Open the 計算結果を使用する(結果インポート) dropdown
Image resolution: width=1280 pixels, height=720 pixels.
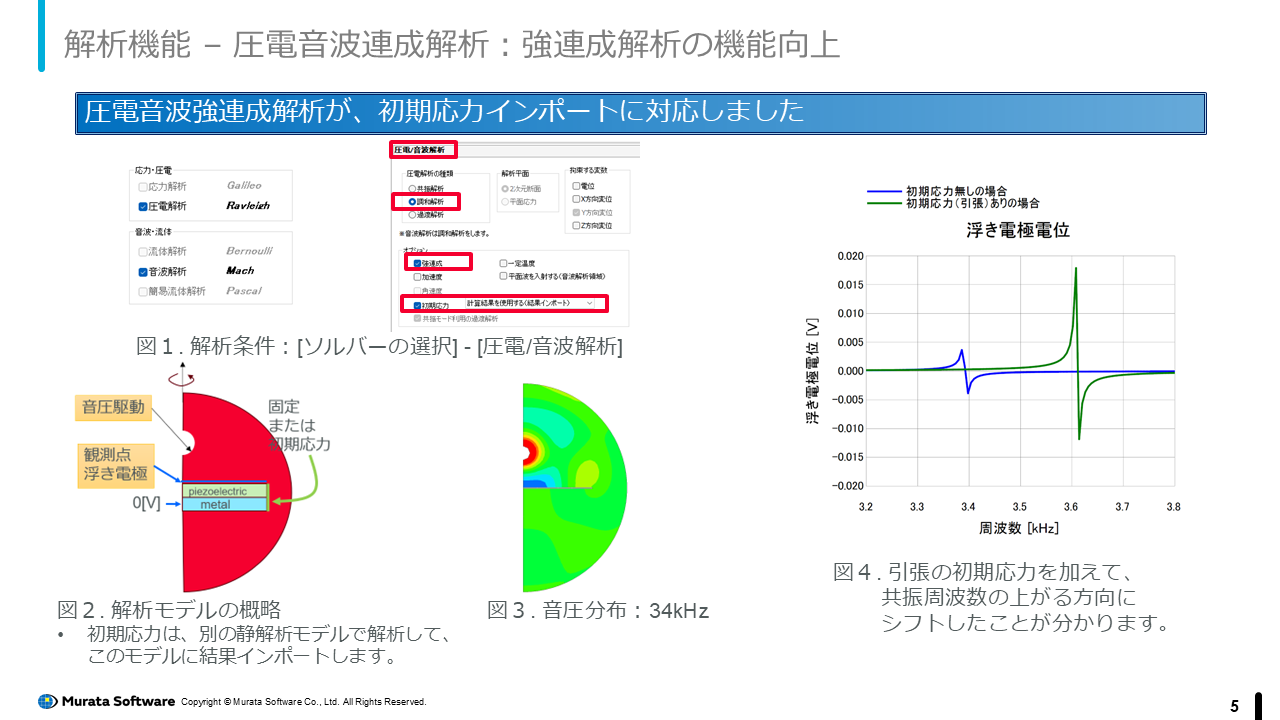pyautogui.click(x=590, y=303)
